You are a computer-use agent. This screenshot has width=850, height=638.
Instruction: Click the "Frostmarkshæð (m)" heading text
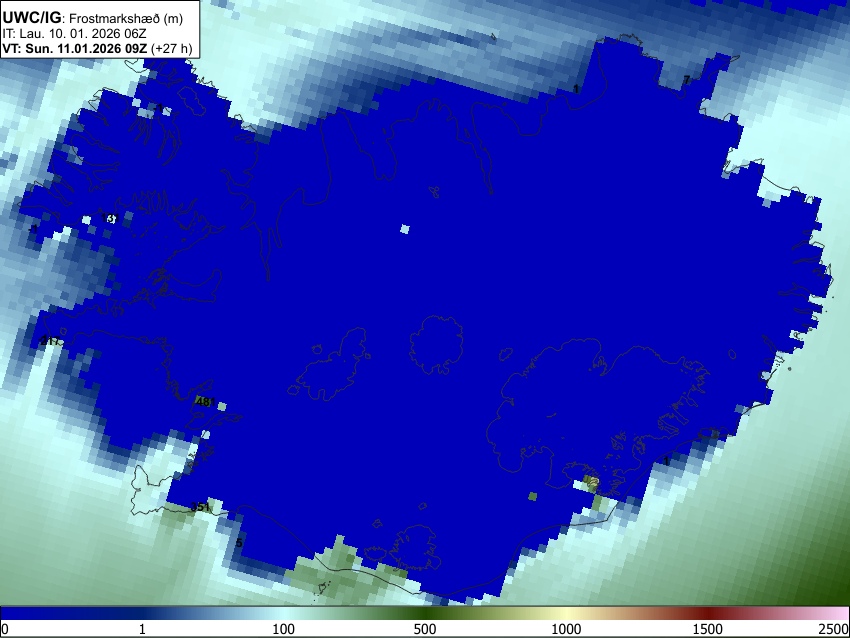[126, 19]
